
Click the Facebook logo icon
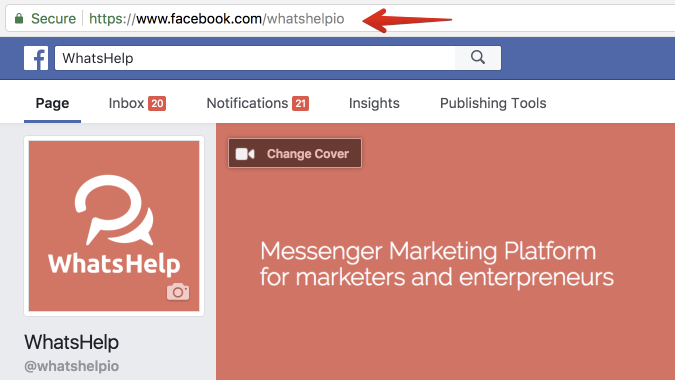[36, 58]
